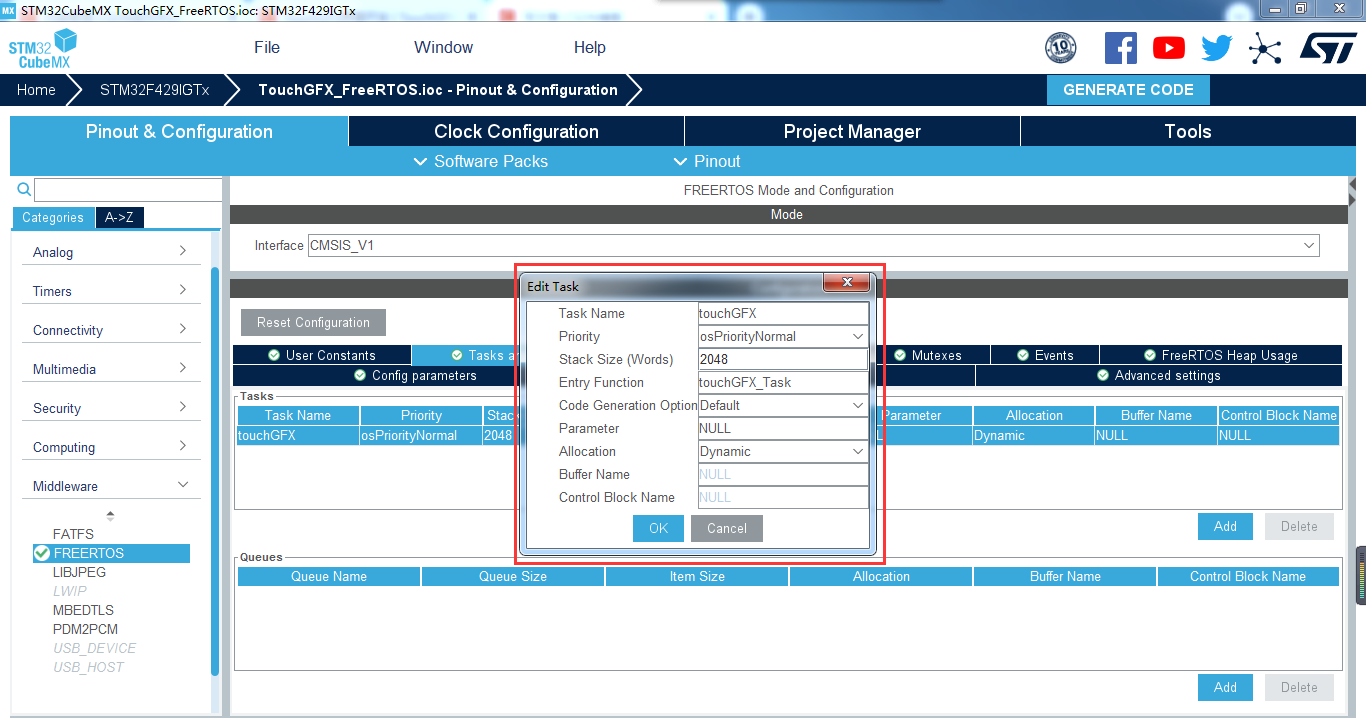Open the Mutexes tab
This screenshot has width=1366, height=722.
[x=928, y=355]
